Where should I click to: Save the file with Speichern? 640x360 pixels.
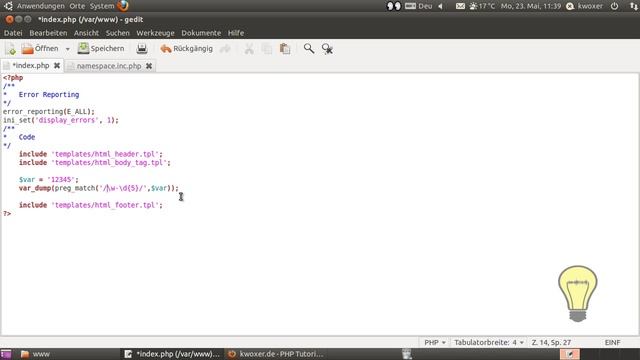(x=101, y=49)
